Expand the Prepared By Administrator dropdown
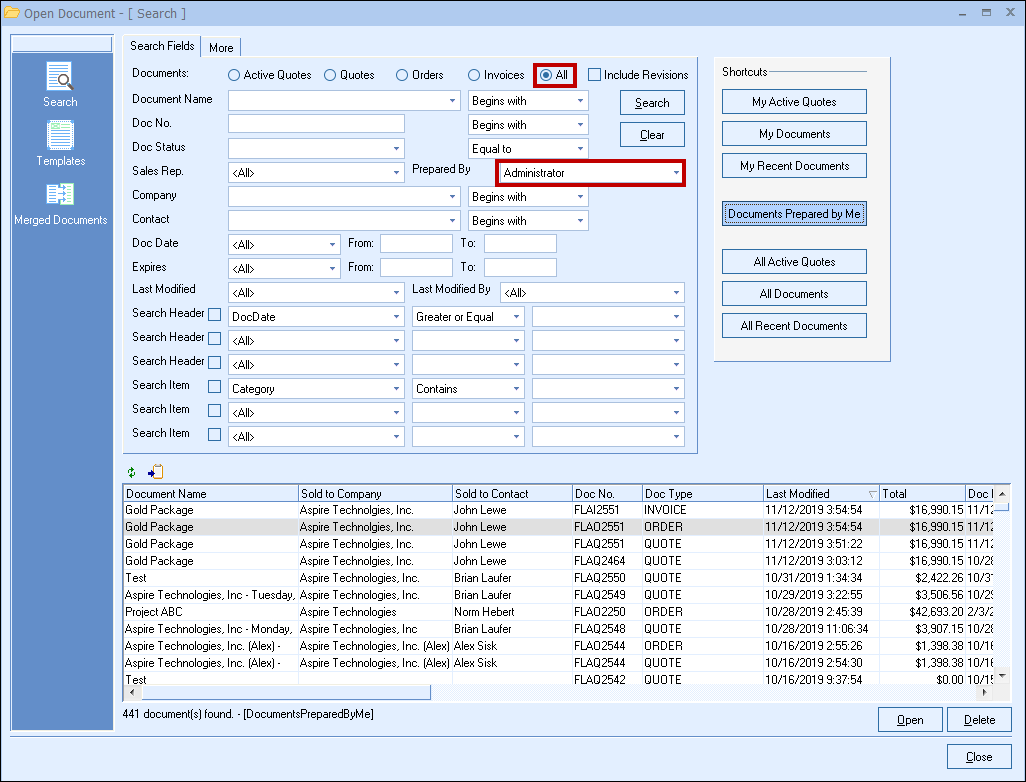Viewport: 1026px width, 782px height. pyautogui.click(x=676, y=173)
